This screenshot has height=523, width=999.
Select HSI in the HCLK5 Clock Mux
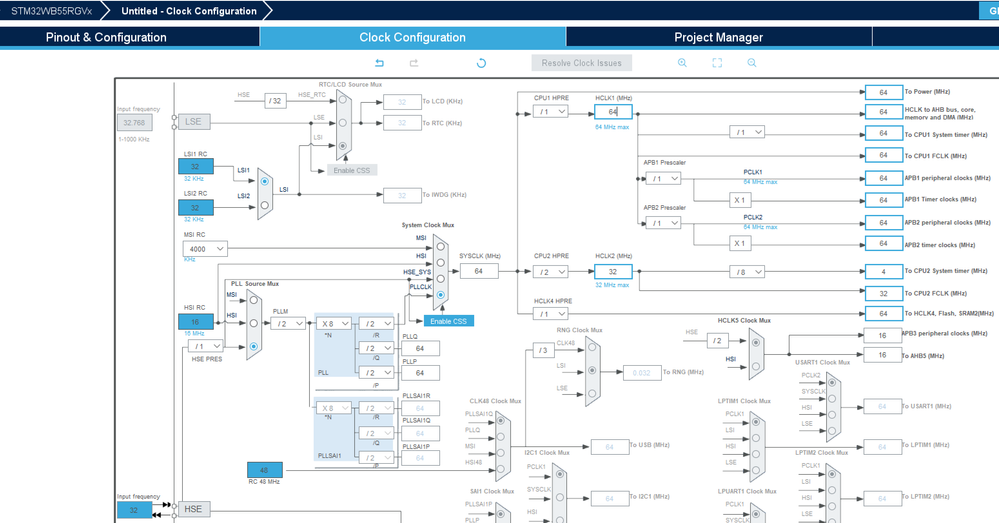coord(756,366)
